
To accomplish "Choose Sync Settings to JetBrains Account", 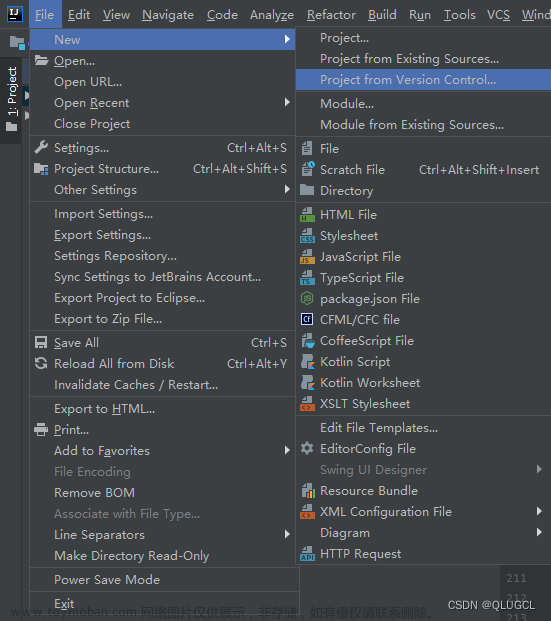I will click(162, 277).
